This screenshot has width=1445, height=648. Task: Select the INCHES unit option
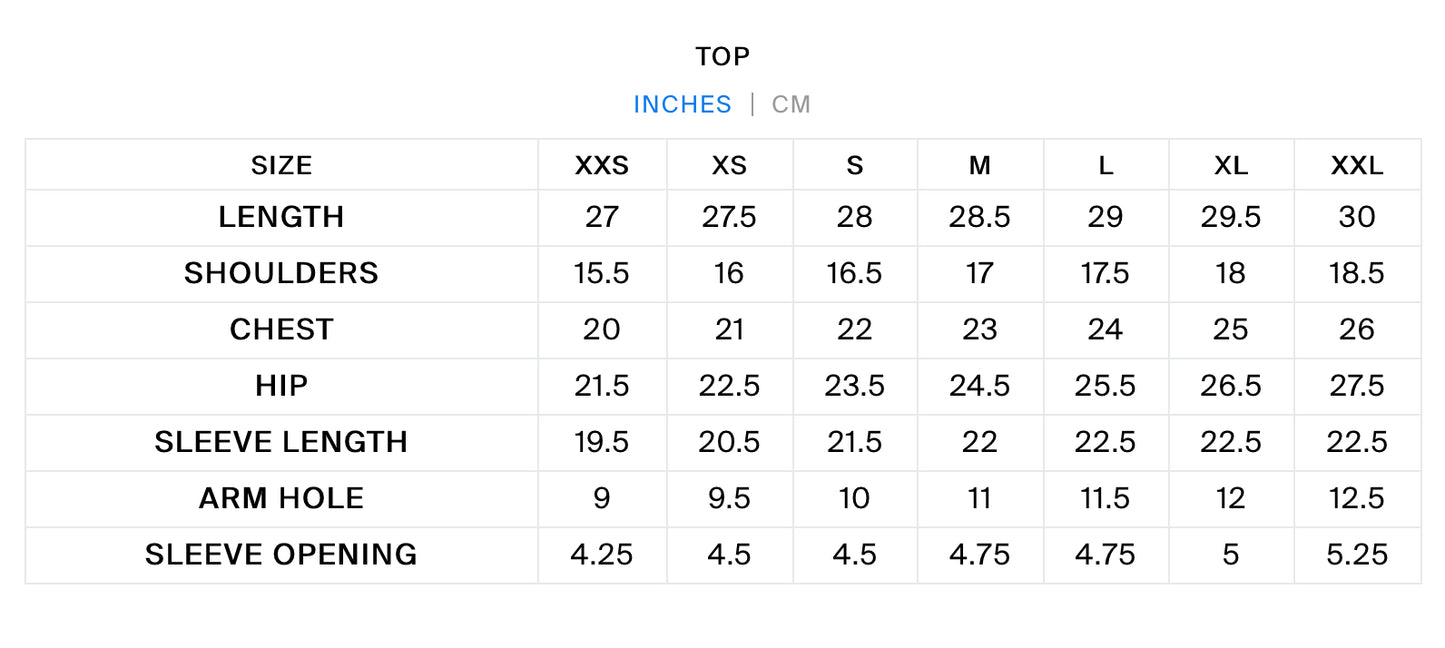coord(683,104)
